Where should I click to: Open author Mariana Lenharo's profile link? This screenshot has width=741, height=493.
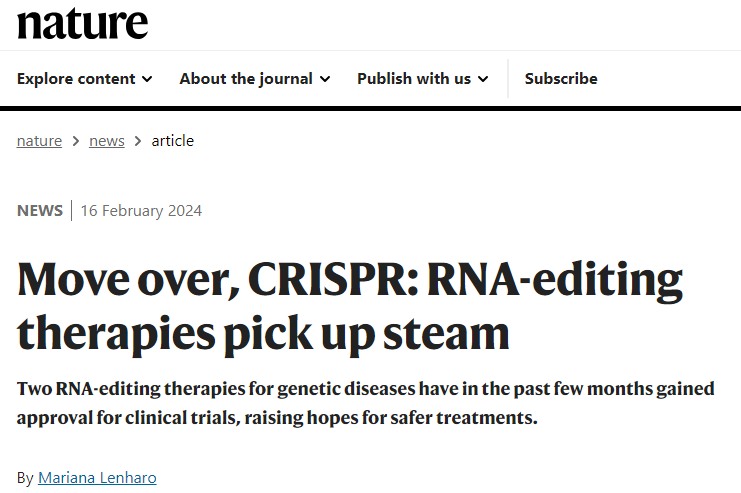click(x=97, y=478)
